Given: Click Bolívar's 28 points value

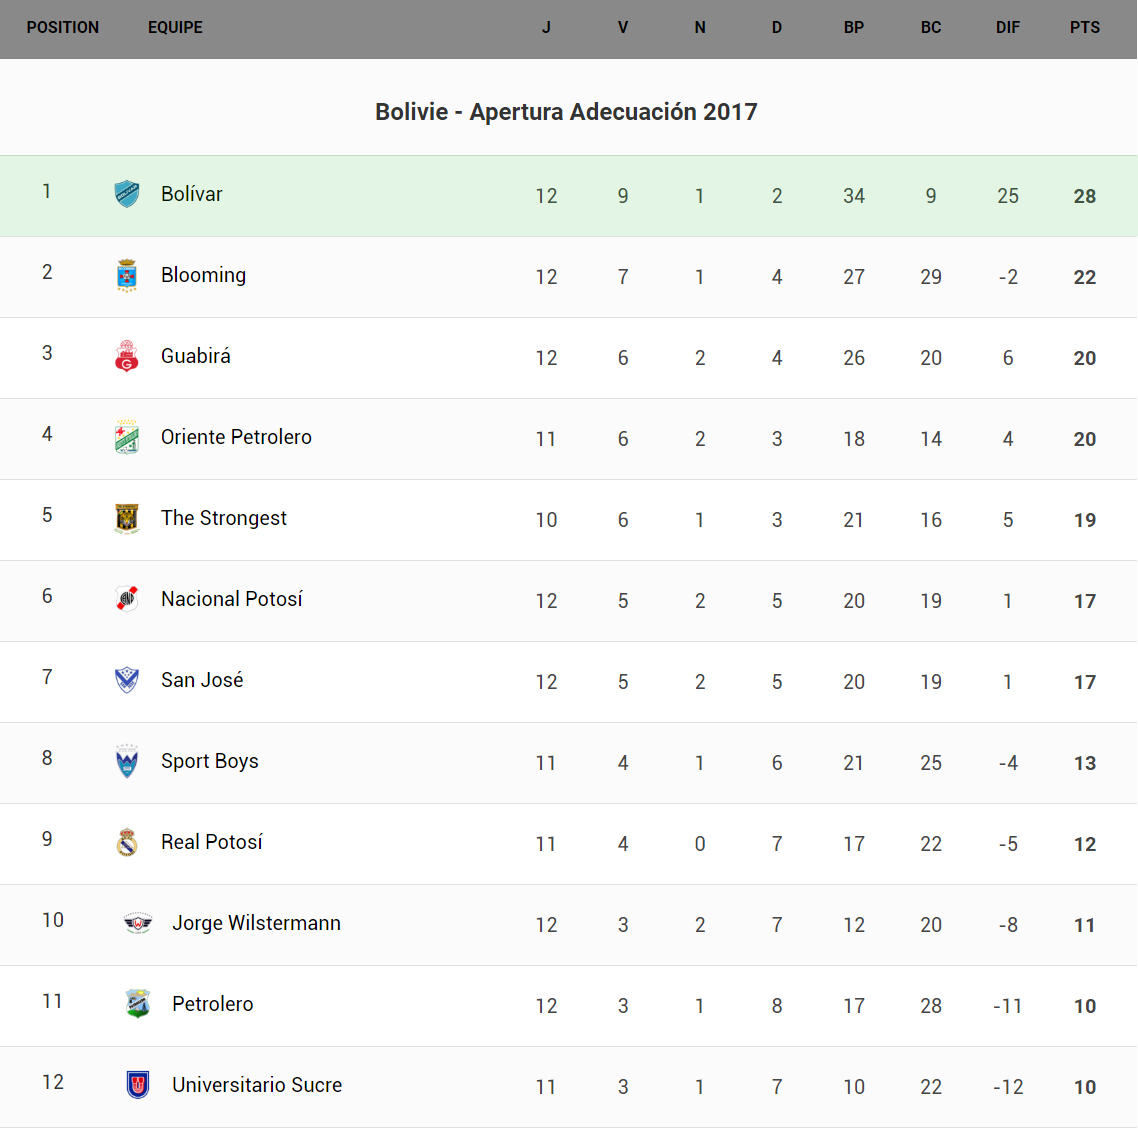Looking at the screenshot, I should pos(1085,197).
